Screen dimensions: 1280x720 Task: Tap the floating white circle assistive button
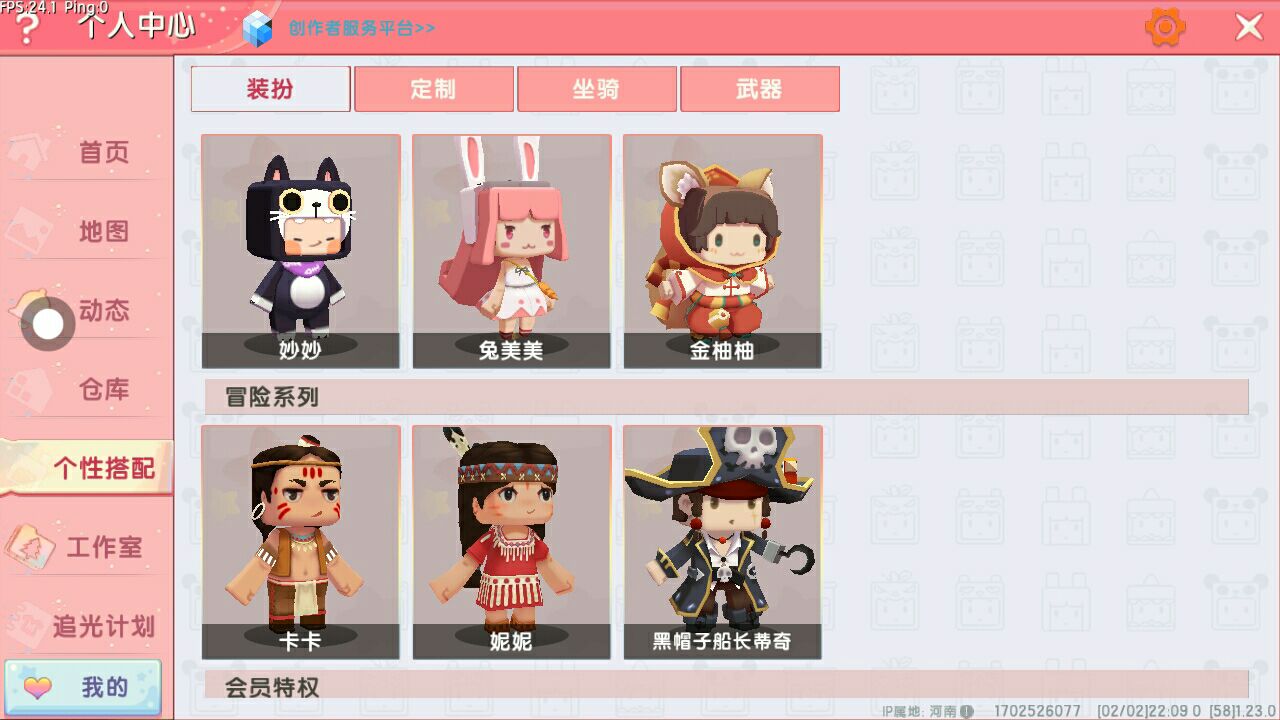(x=47, y=324)
